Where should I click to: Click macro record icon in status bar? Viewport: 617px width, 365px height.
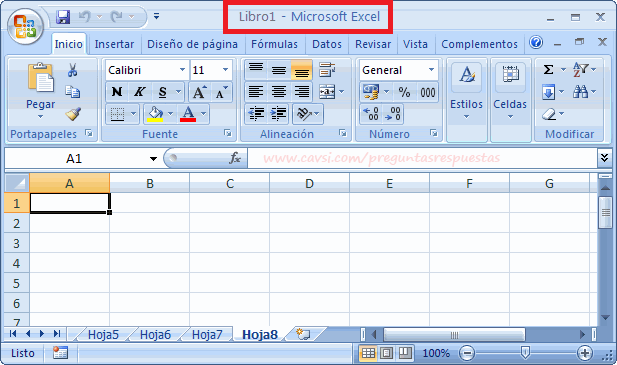point(60,353)
